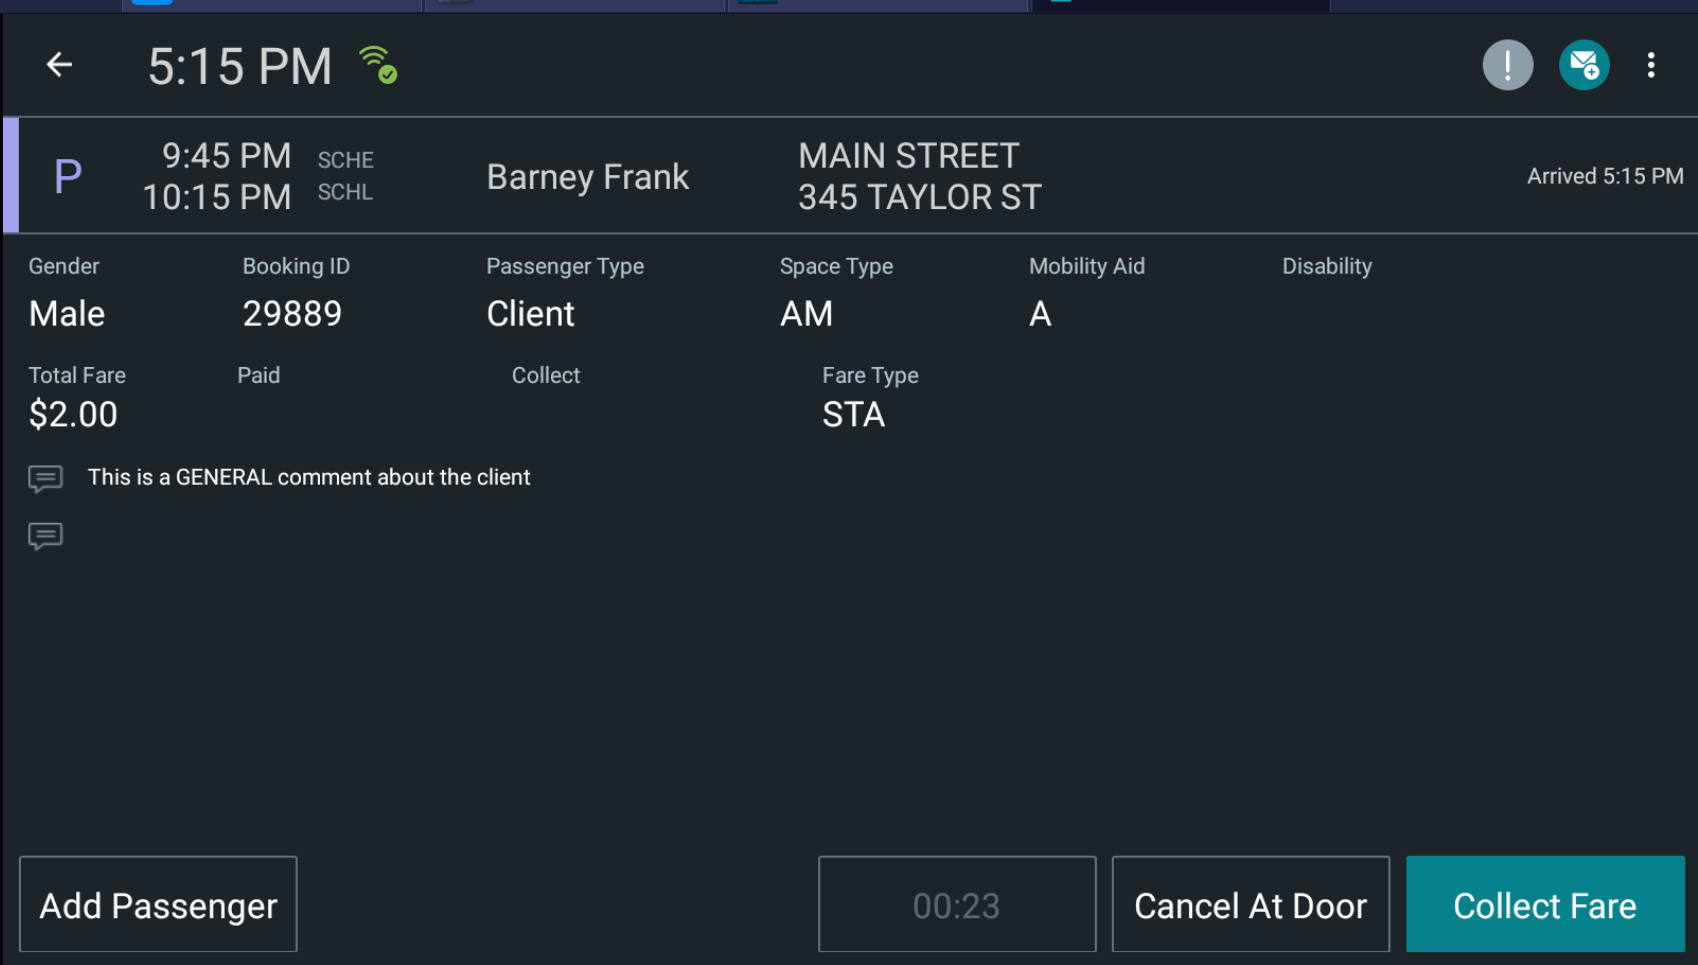Open the second empty comment bubble icon
The width and height of the screenshot is (1698, 965).
pyautogui.click(x=45, y=536)
